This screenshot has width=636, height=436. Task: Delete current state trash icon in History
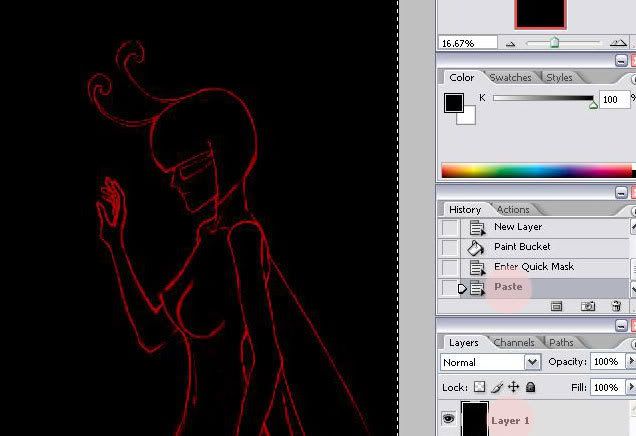click(x=616, y=306)
